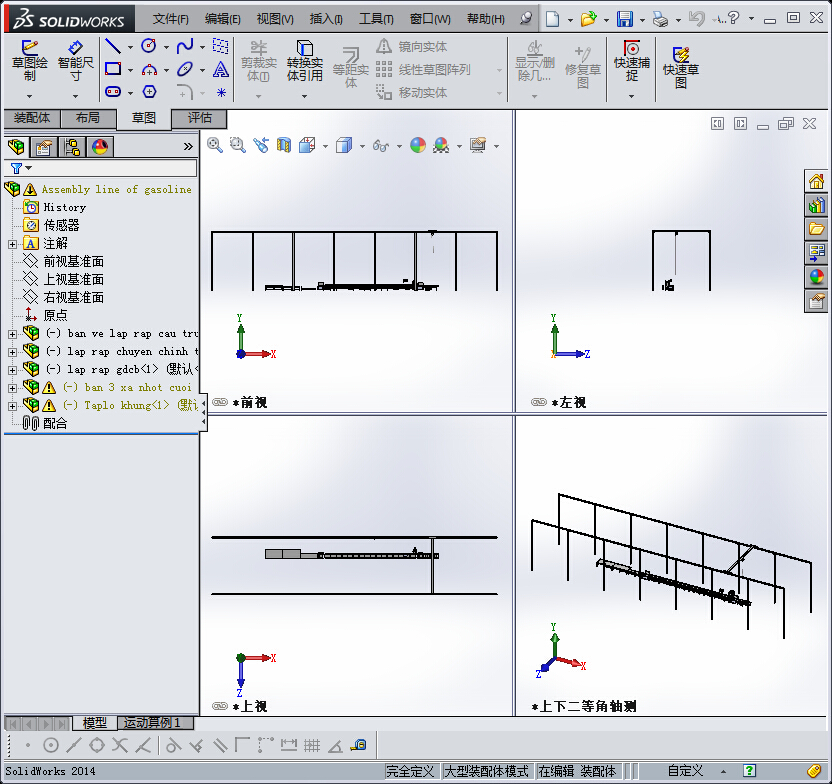Click the 快速捕捉 quick snaps tool
The height and width of the screenshot is (784, 832).
pyautogui.click(x=631, y=60)
